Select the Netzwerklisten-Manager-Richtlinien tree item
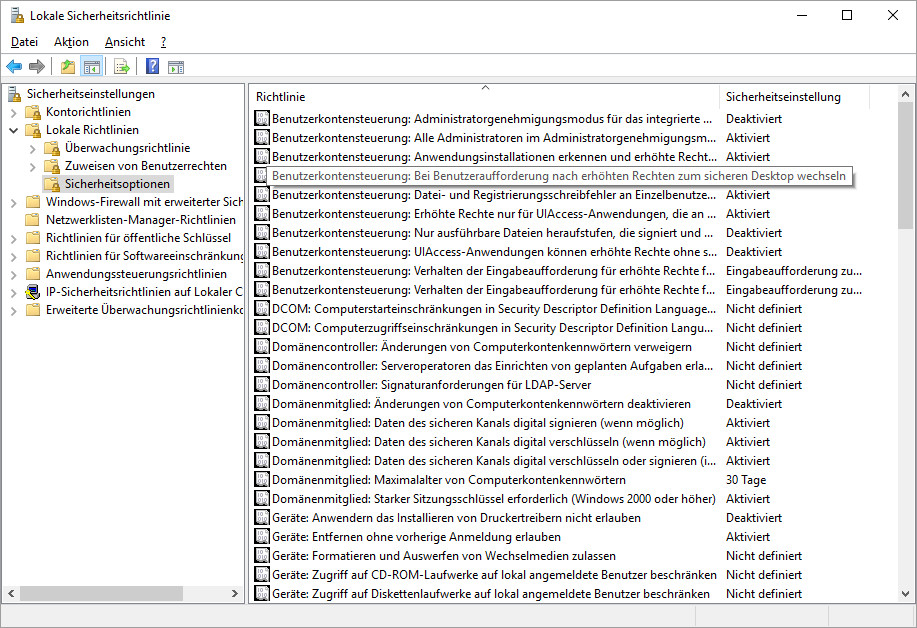 pyautogui.click(x=140, y=220)
